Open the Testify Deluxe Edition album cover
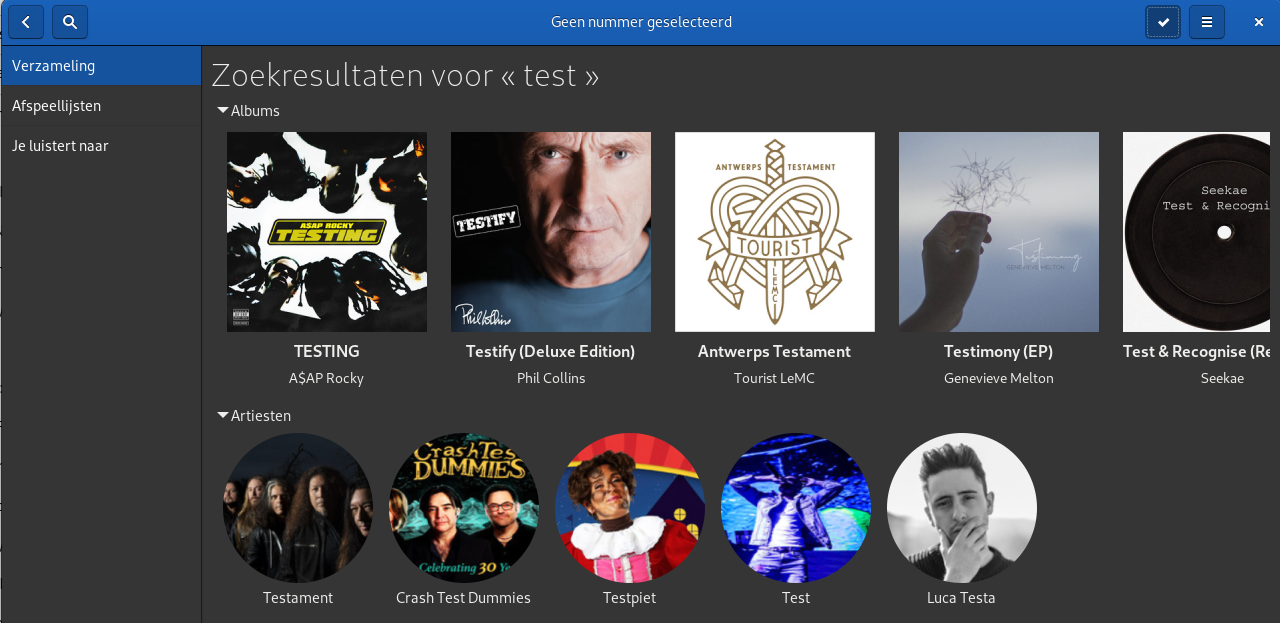 click(551, 232)
